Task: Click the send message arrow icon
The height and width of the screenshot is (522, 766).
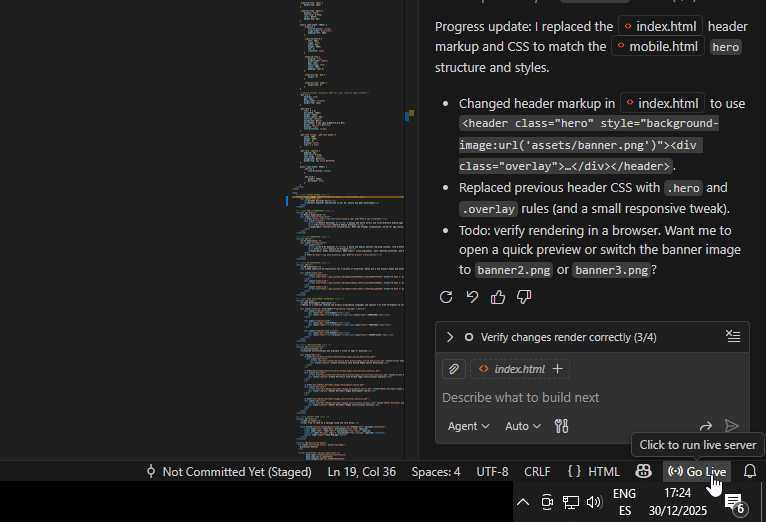Action: (x=732, y=426)
